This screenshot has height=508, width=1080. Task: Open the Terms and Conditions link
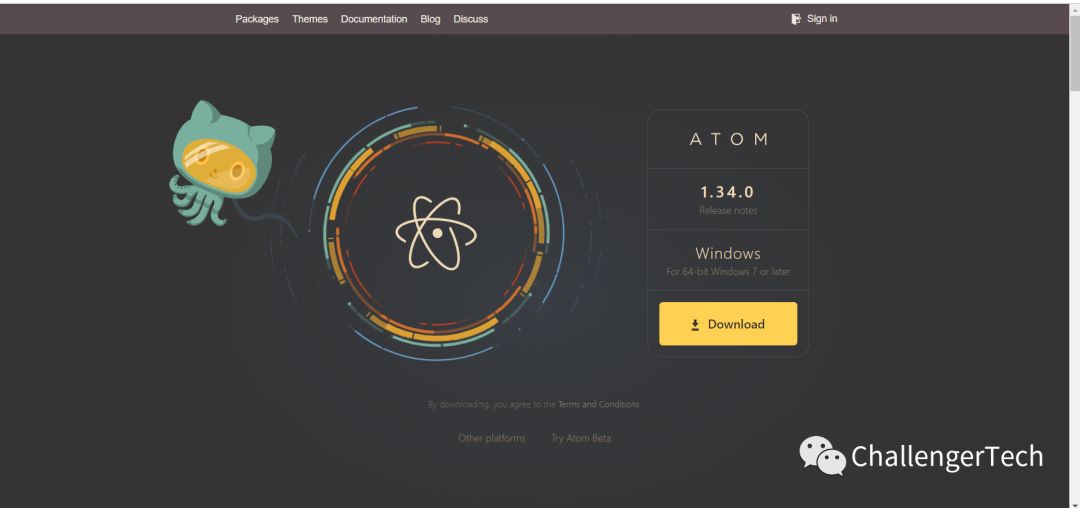pyautogui.click(x=599, y=404)
